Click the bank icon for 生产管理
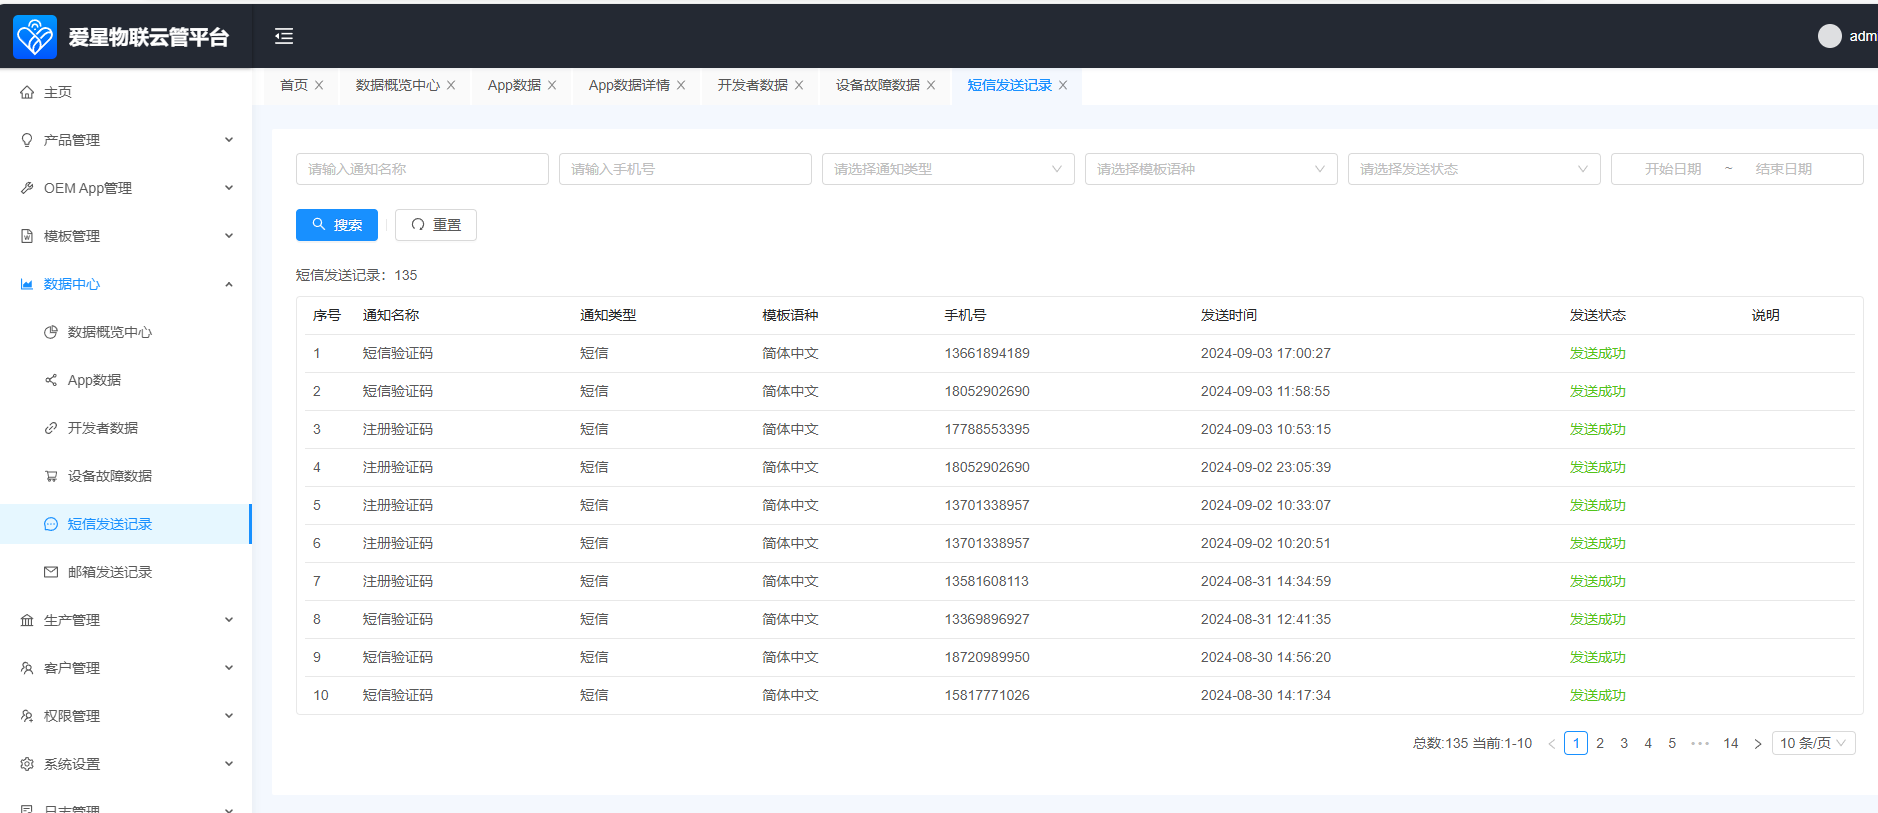The width and height of the screenshot is (1878, 813). pyautogui.click(x=27, y=620)
